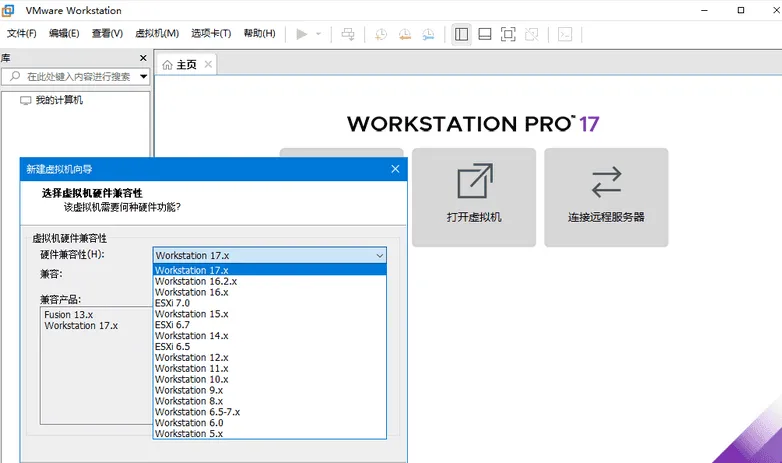Screen dimensions: 782x463
Task: Click the Open Virtual Machine (打开虚拟机) tile
Action: (474, 197)
